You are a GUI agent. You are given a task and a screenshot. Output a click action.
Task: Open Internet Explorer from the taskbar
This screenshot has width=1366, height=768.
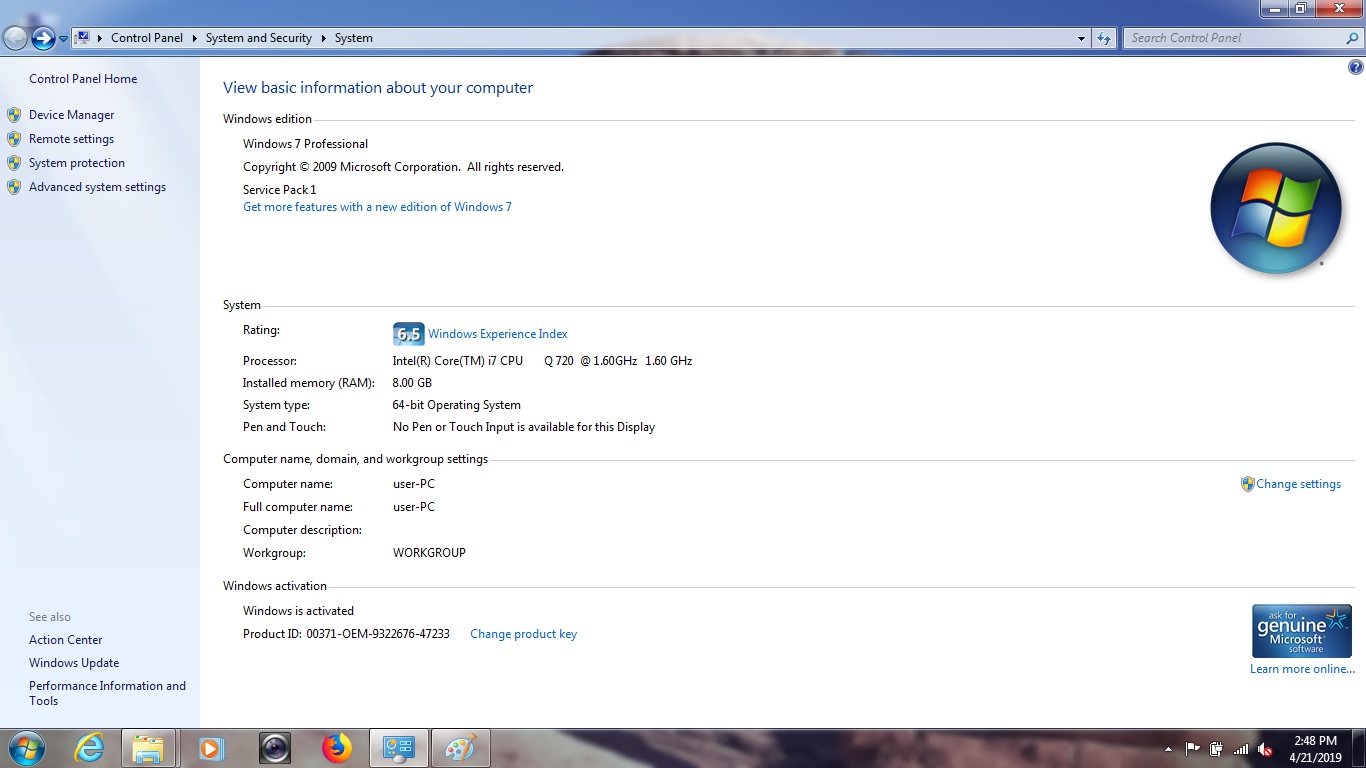(89, 748)
